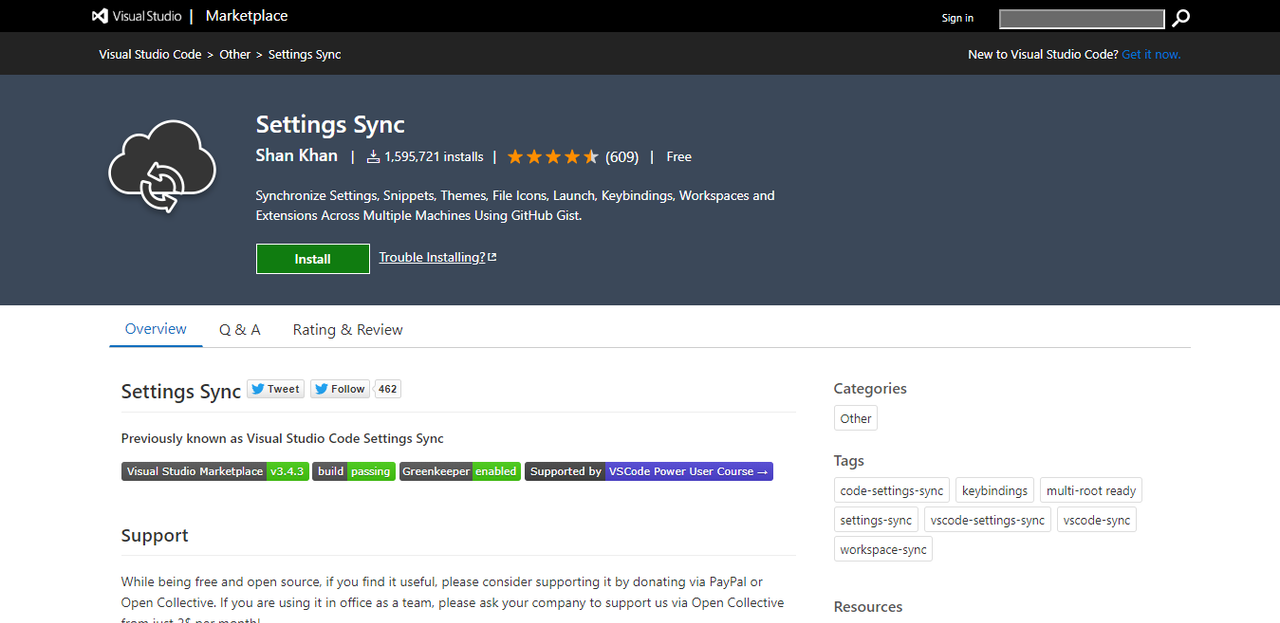Click the (609) reviews count
The height and width of the screenshot is (623, 1280).
(x=622, y=157)
